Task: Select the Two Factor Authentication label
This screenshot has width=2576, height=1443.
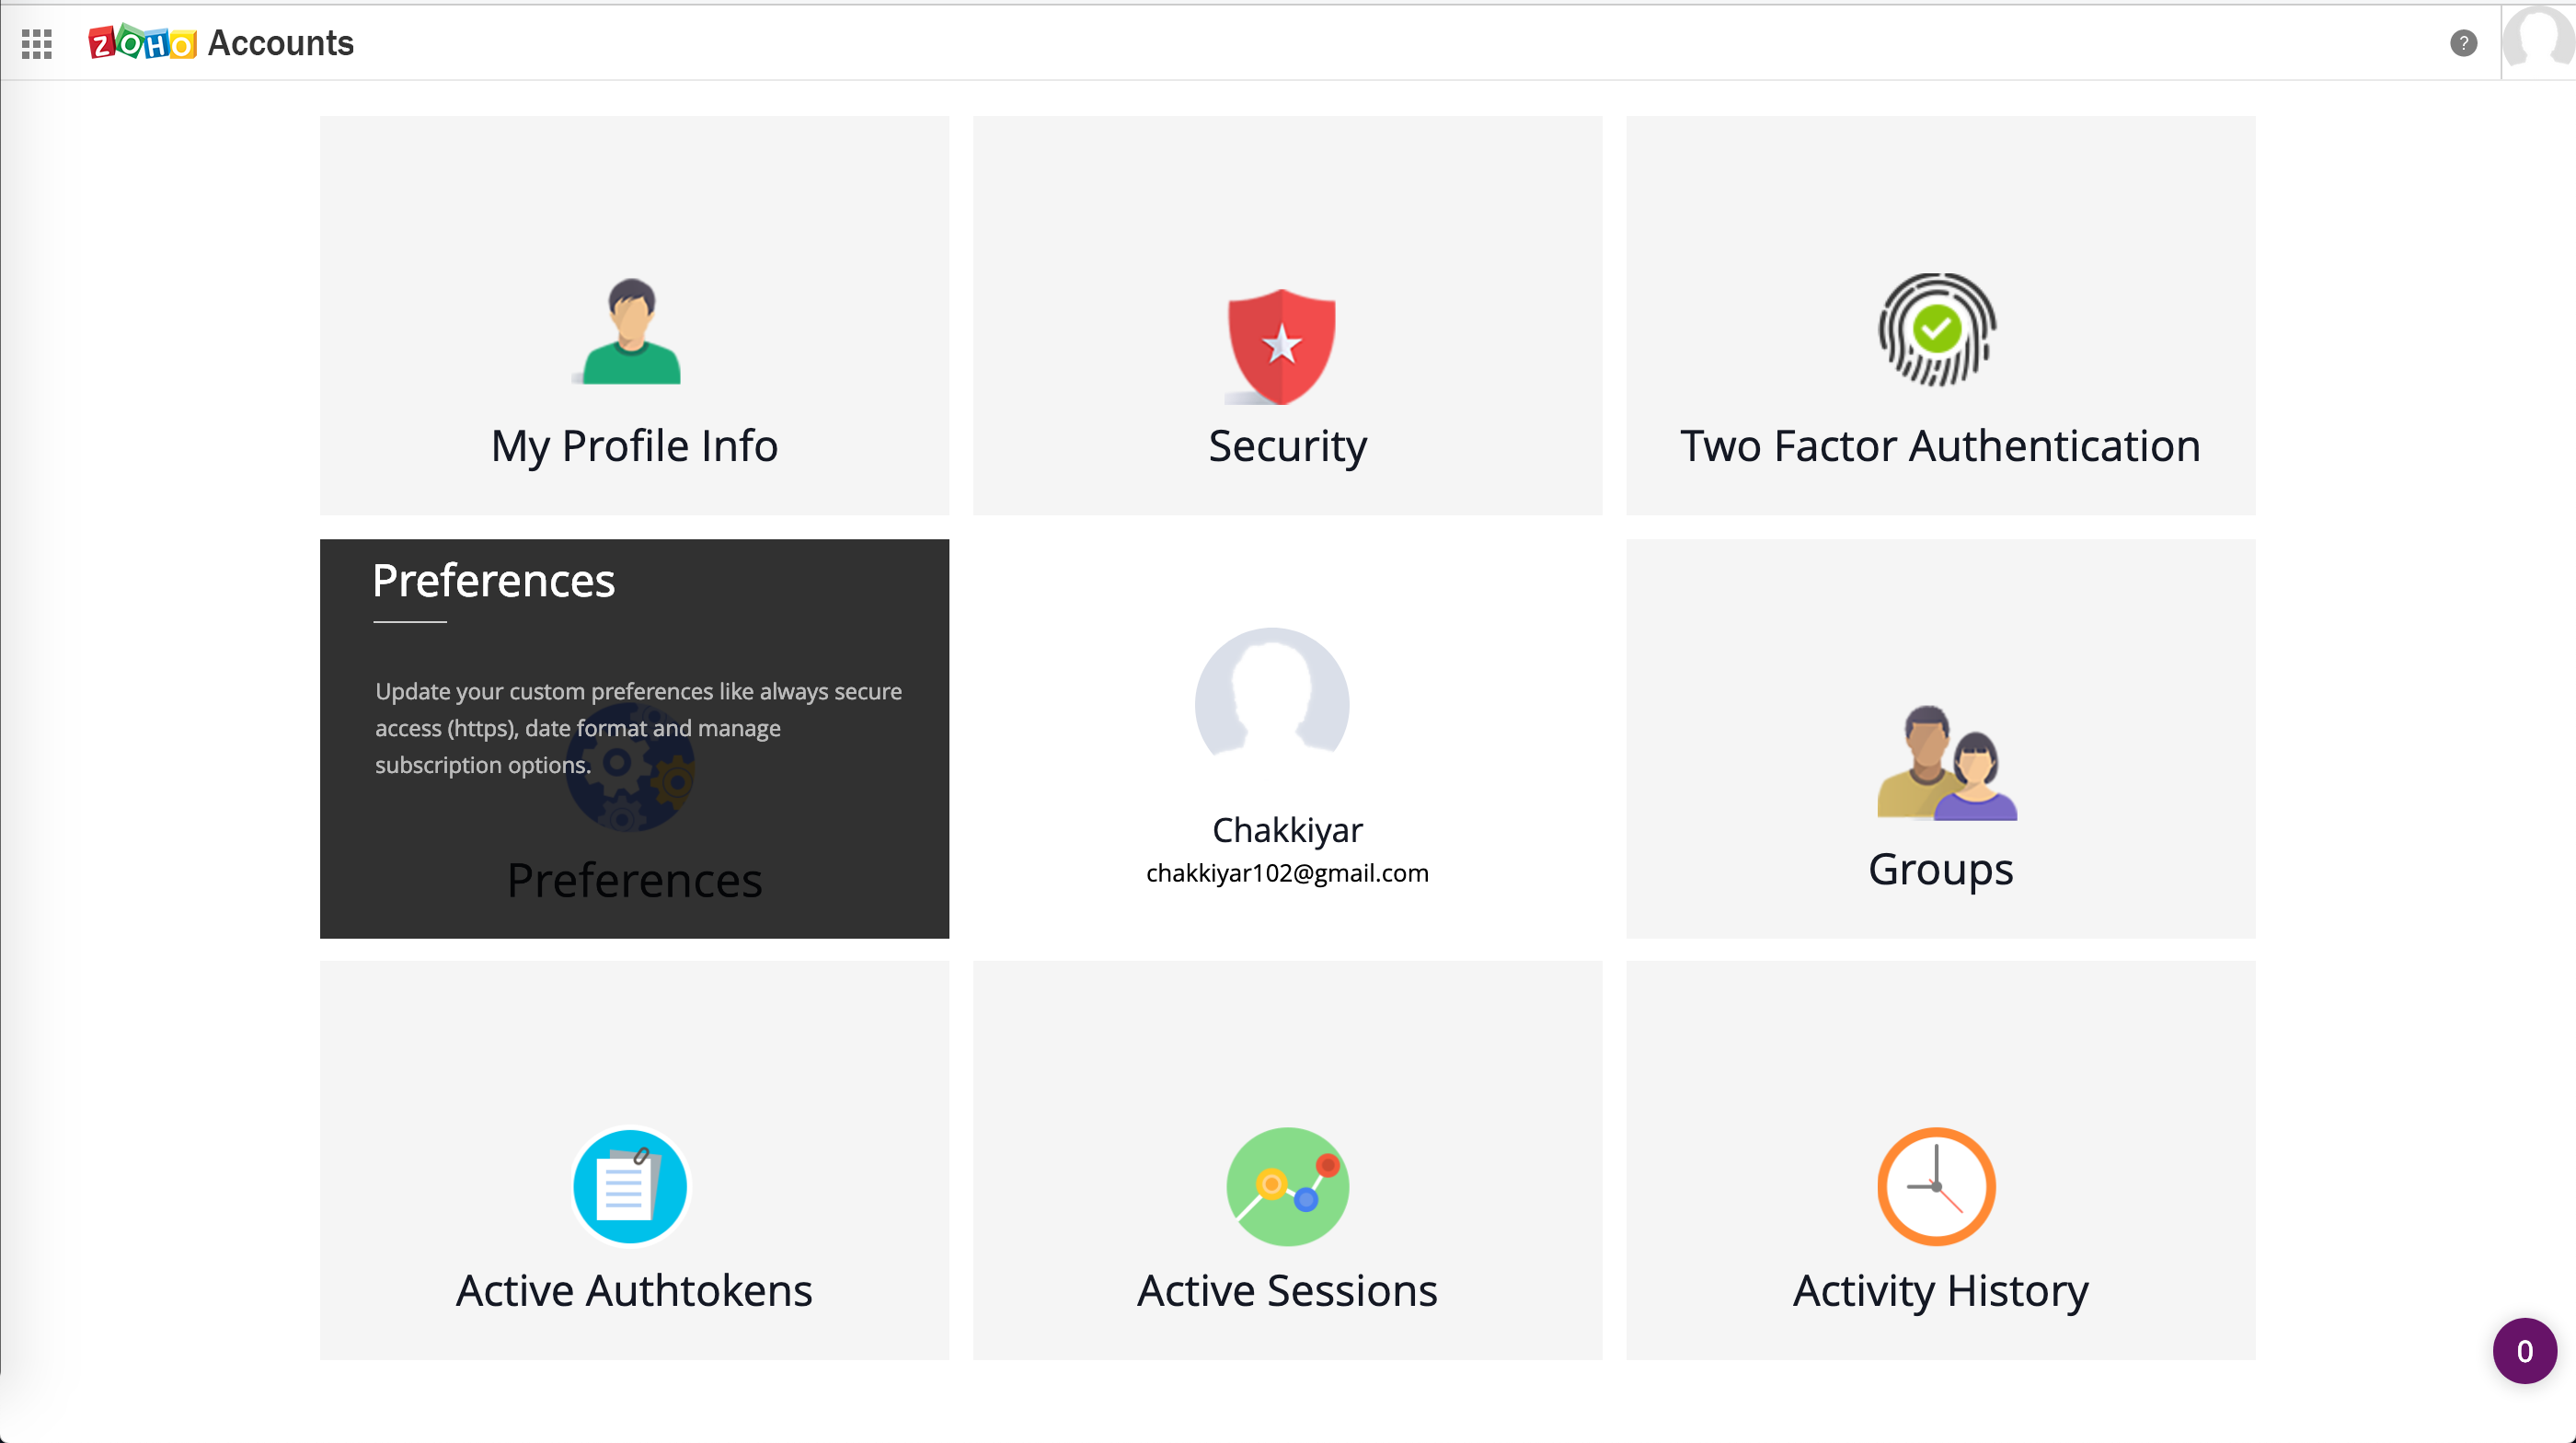Action: (1940, 446)
